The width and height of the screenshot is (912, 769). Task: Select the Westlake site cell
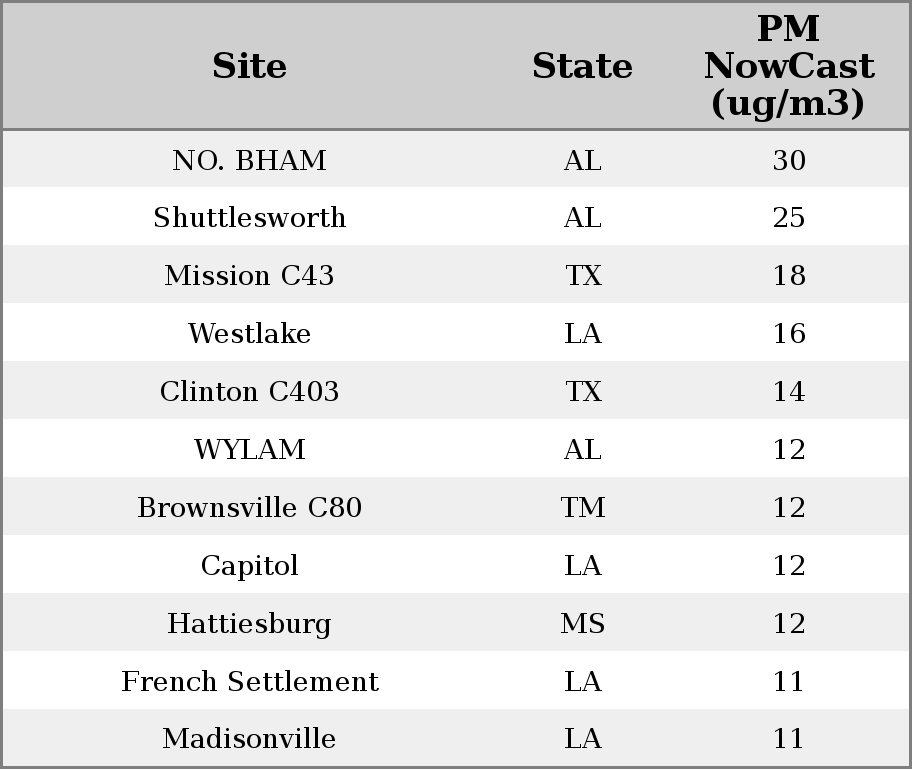coord(249,334)
